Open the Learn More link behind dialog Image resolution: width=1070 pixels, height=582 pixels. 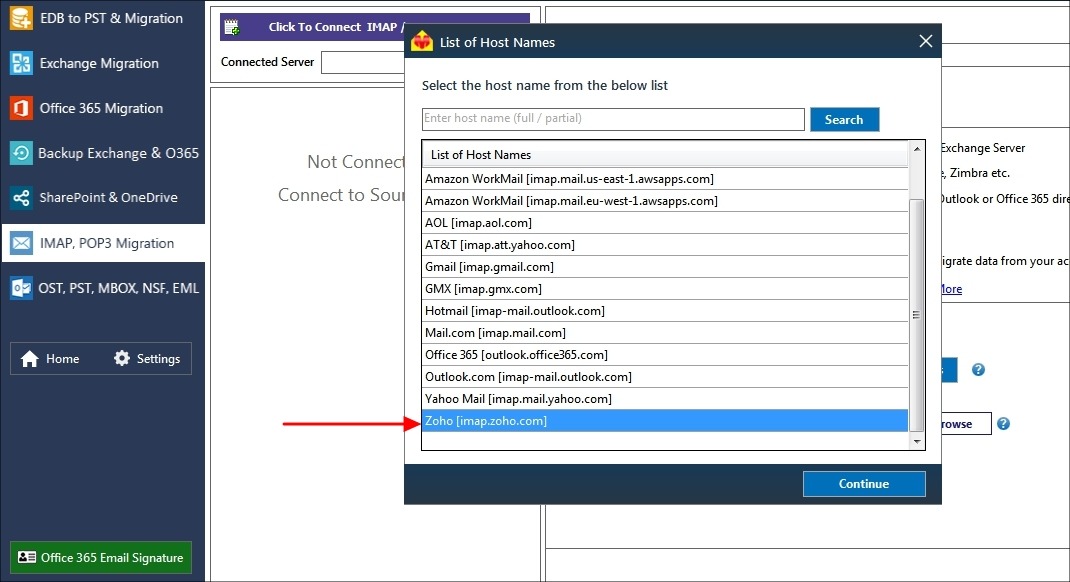click(951, 289)
